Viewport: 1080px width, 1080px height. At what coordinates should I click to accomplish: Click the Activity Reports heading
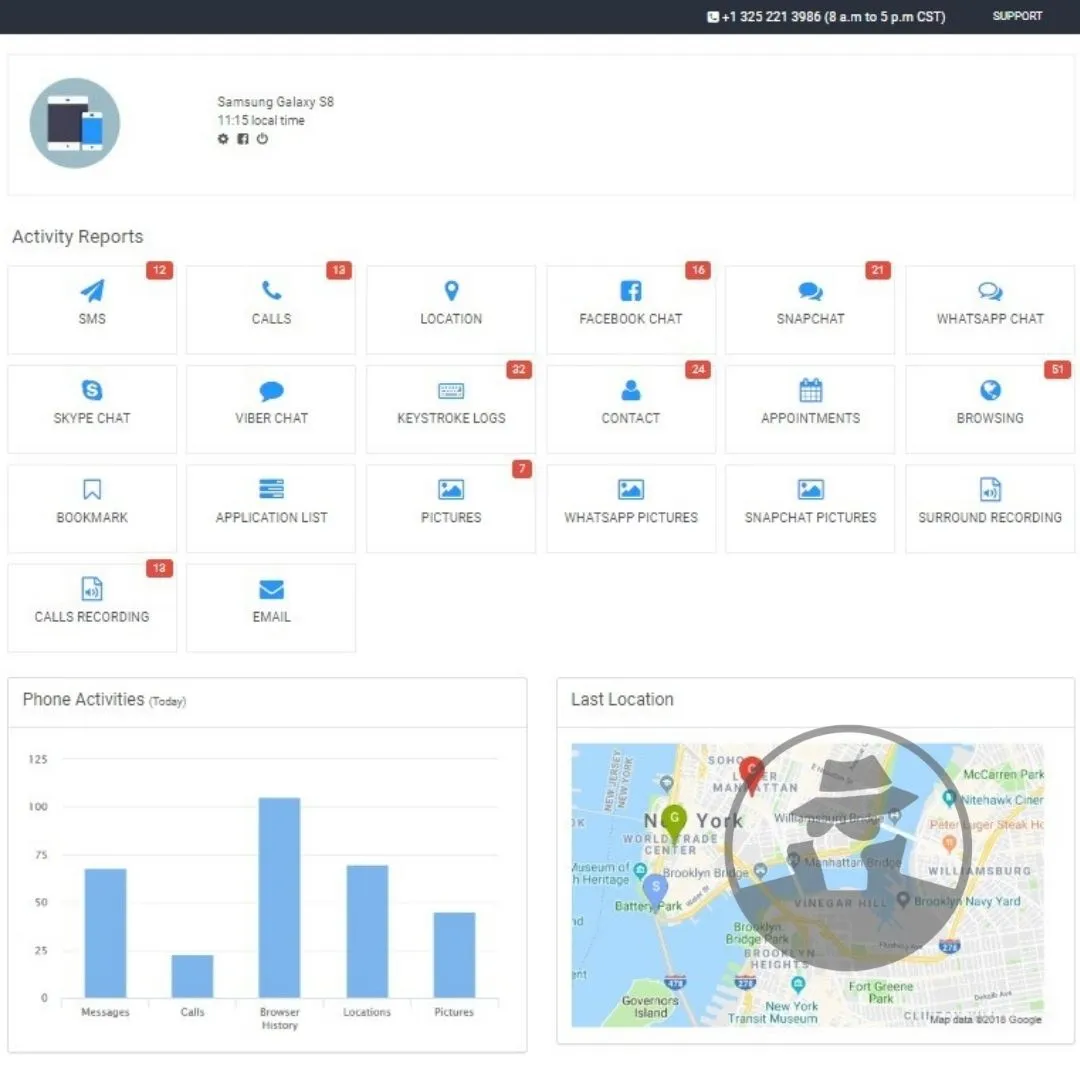(77, 236)
